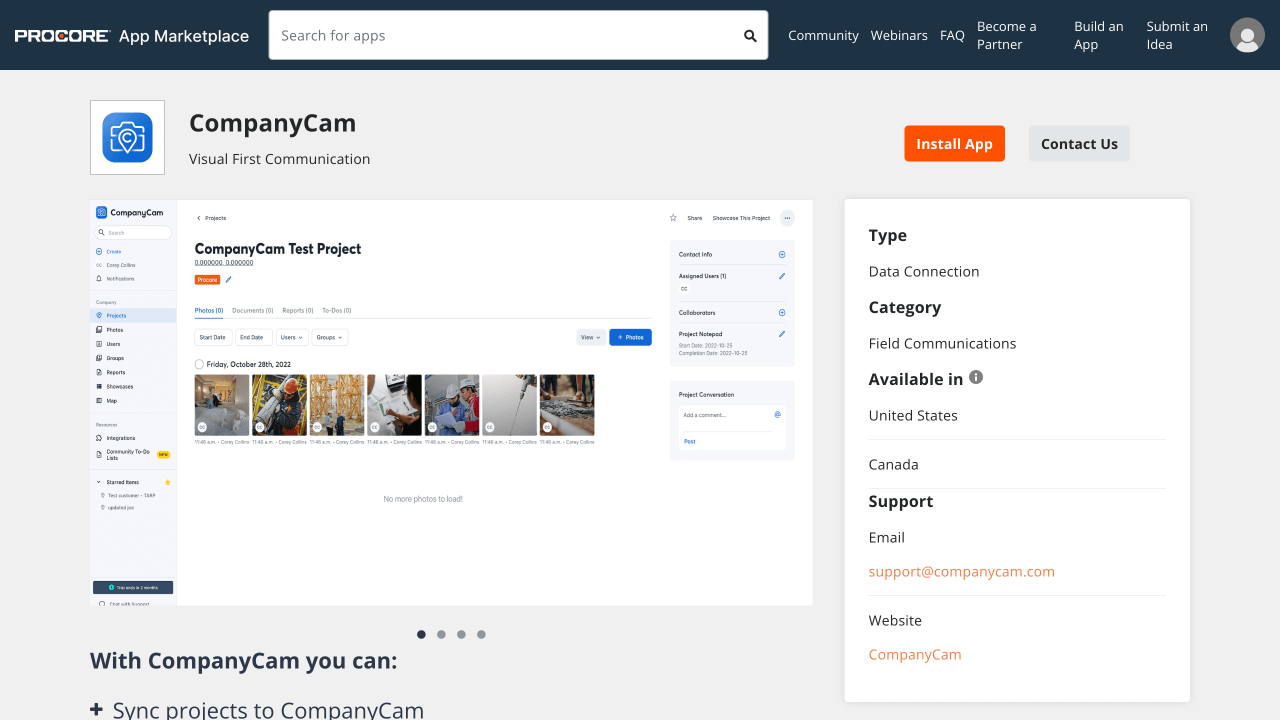Click the Data Connection type value
The image size is (1280, 720).
924,272
